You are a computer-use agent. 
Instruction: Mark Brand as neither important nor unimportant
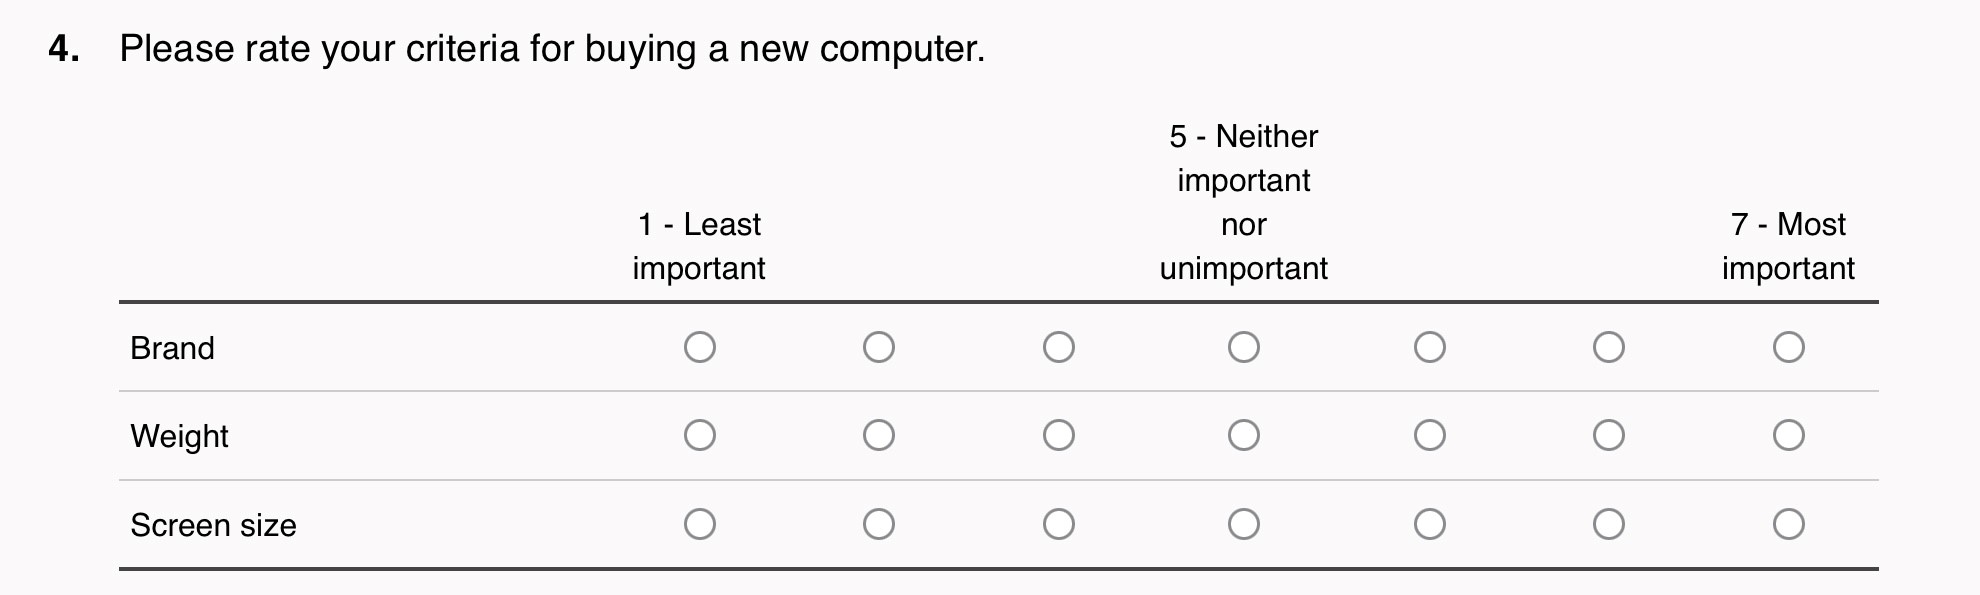point(1244,347)
